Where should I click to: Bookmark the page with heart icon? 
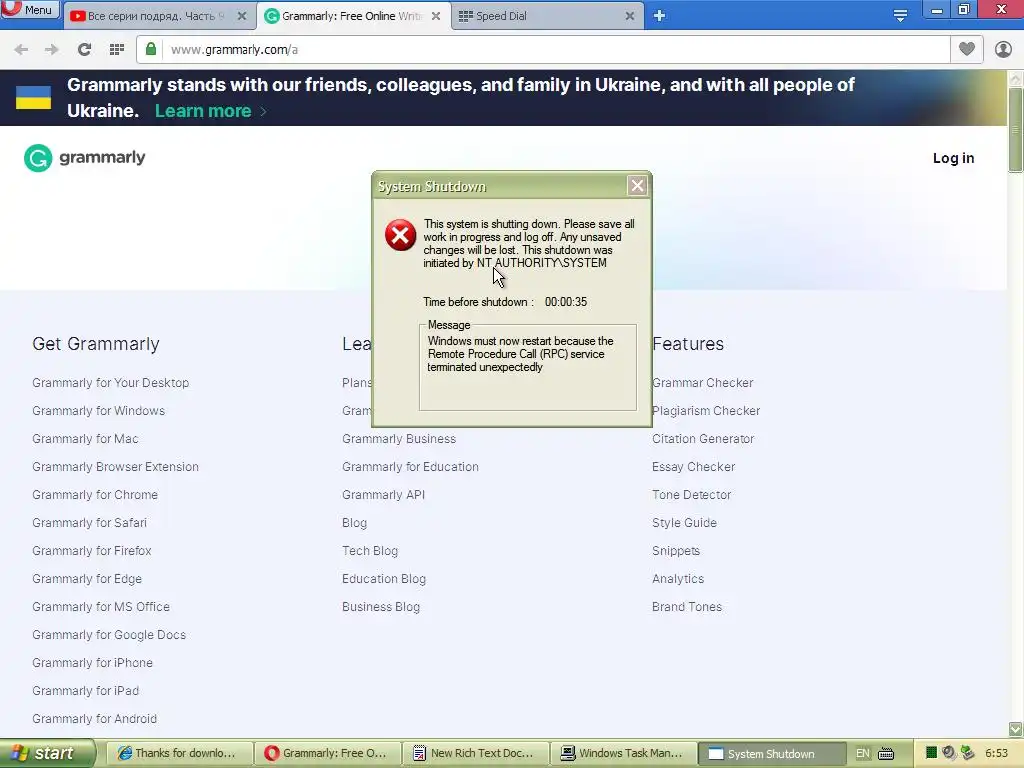click(x=967, y=49)
